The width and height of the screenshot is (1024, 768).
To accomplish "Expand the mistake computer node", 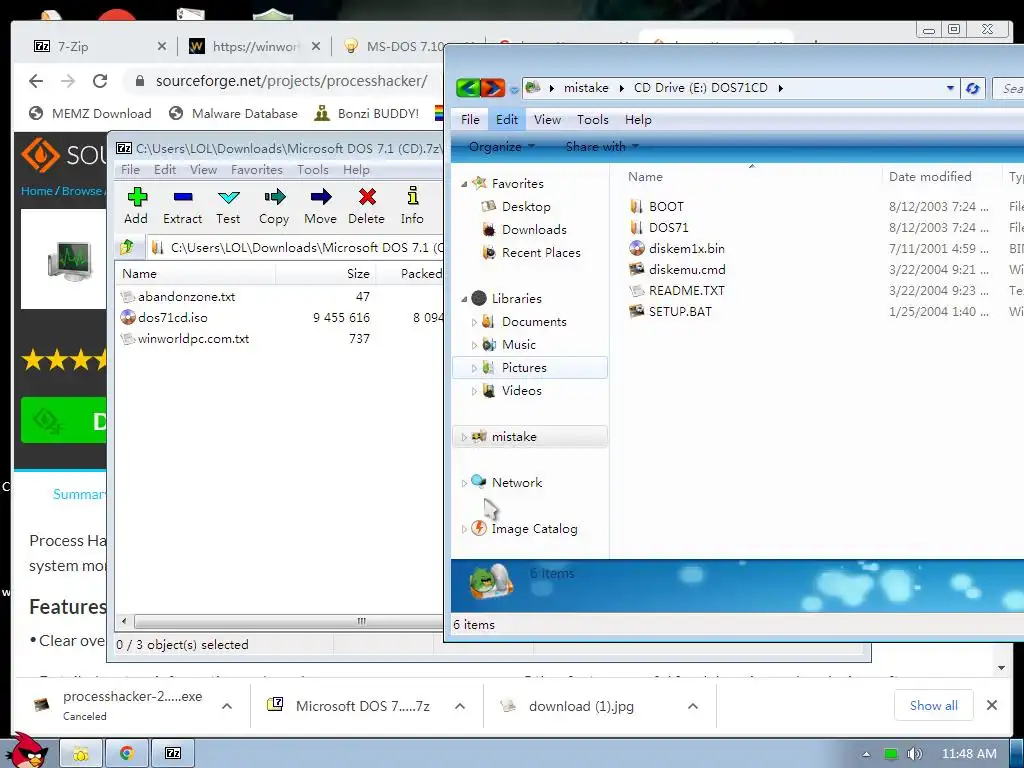I will [x=464, y=437].
